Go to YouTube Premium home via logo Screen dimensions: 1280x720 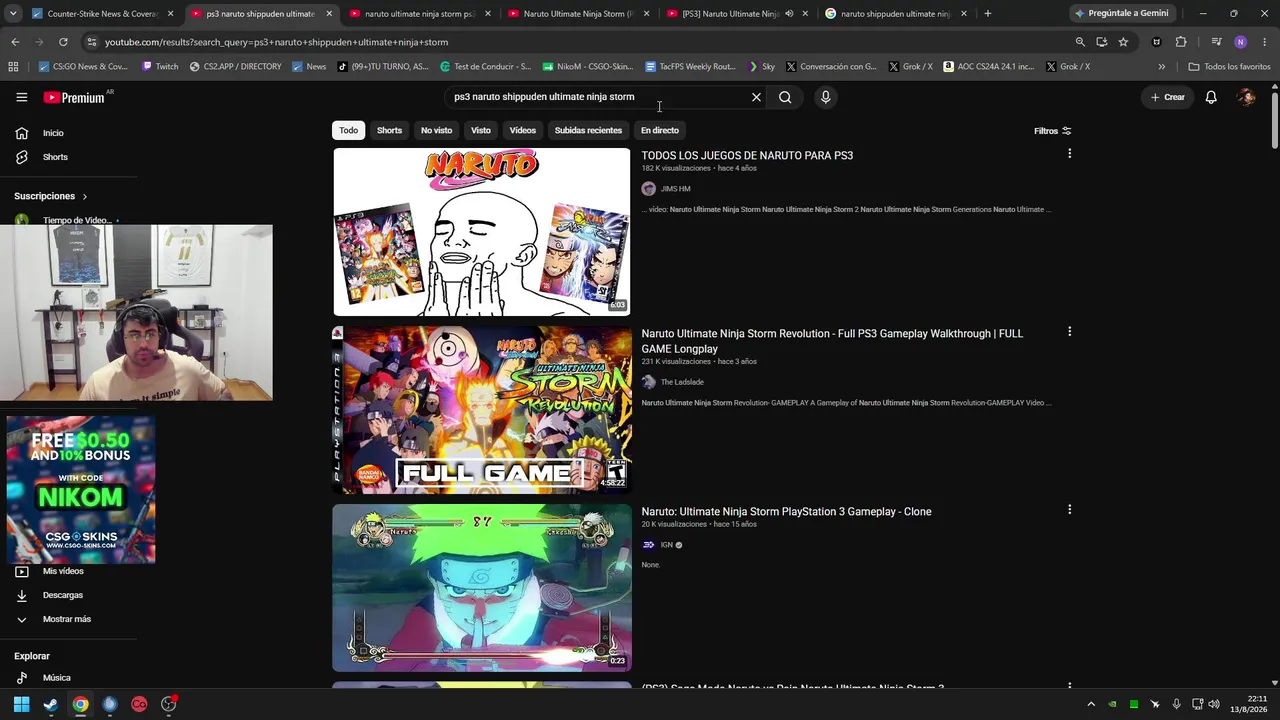point(75,97)
